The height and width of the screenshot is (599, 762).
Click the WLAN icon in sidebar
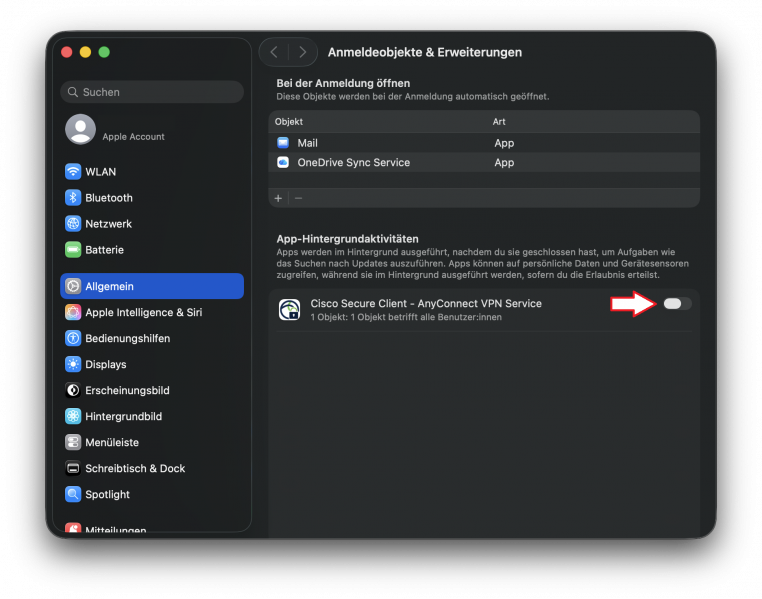(73, 171)
